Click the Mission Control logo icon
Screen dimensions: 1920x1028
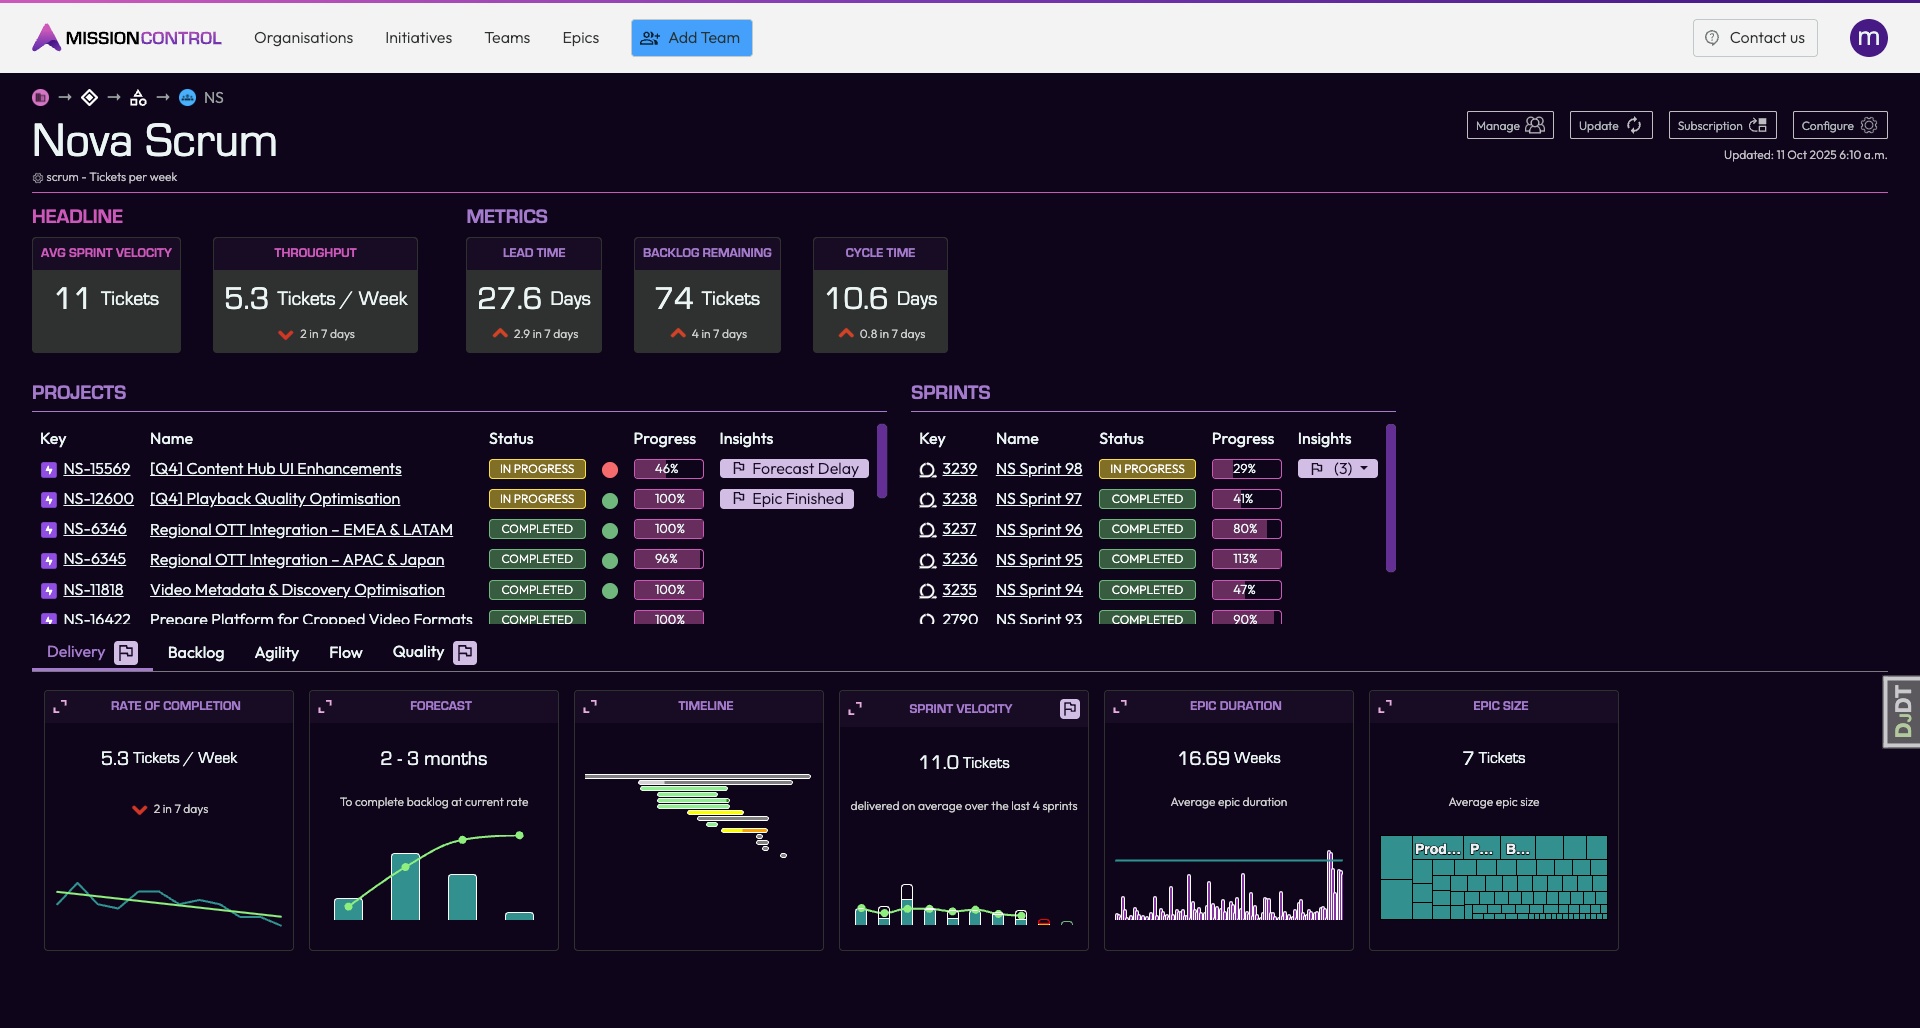pos(46,38)
